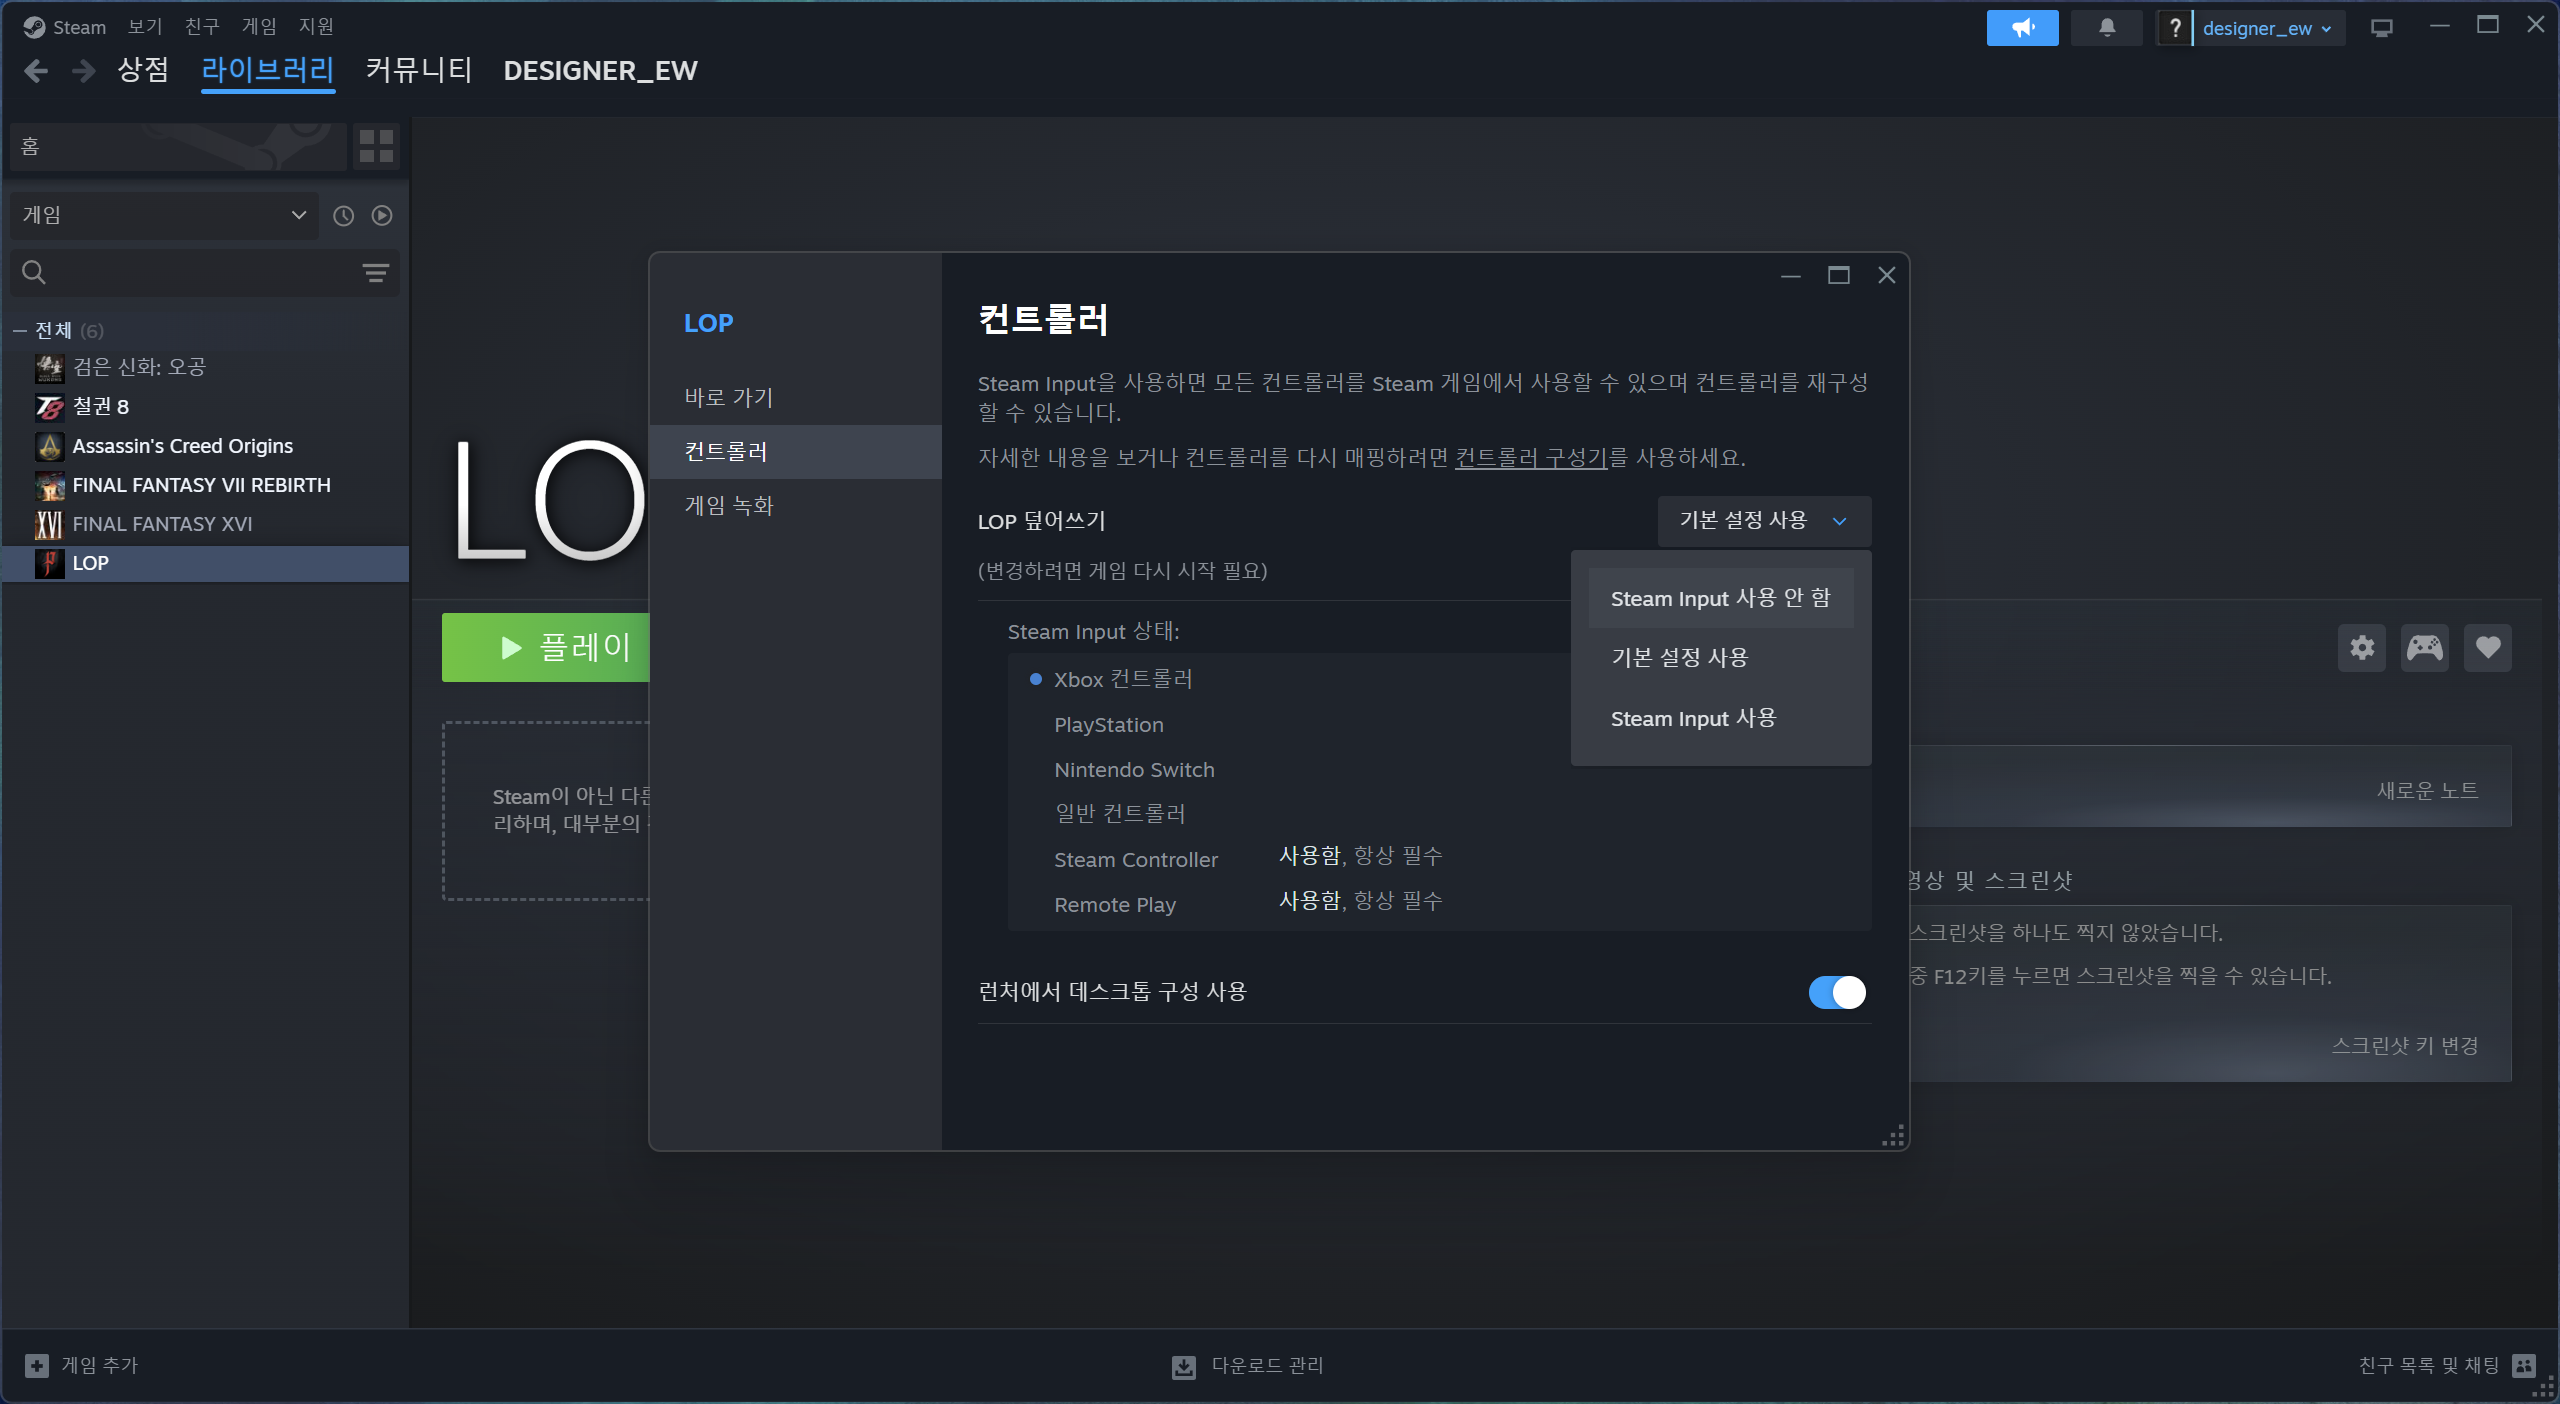Open the notifications bell
The width and height of the screenshot is (2560, 1404).
[x=2106, y=28]
